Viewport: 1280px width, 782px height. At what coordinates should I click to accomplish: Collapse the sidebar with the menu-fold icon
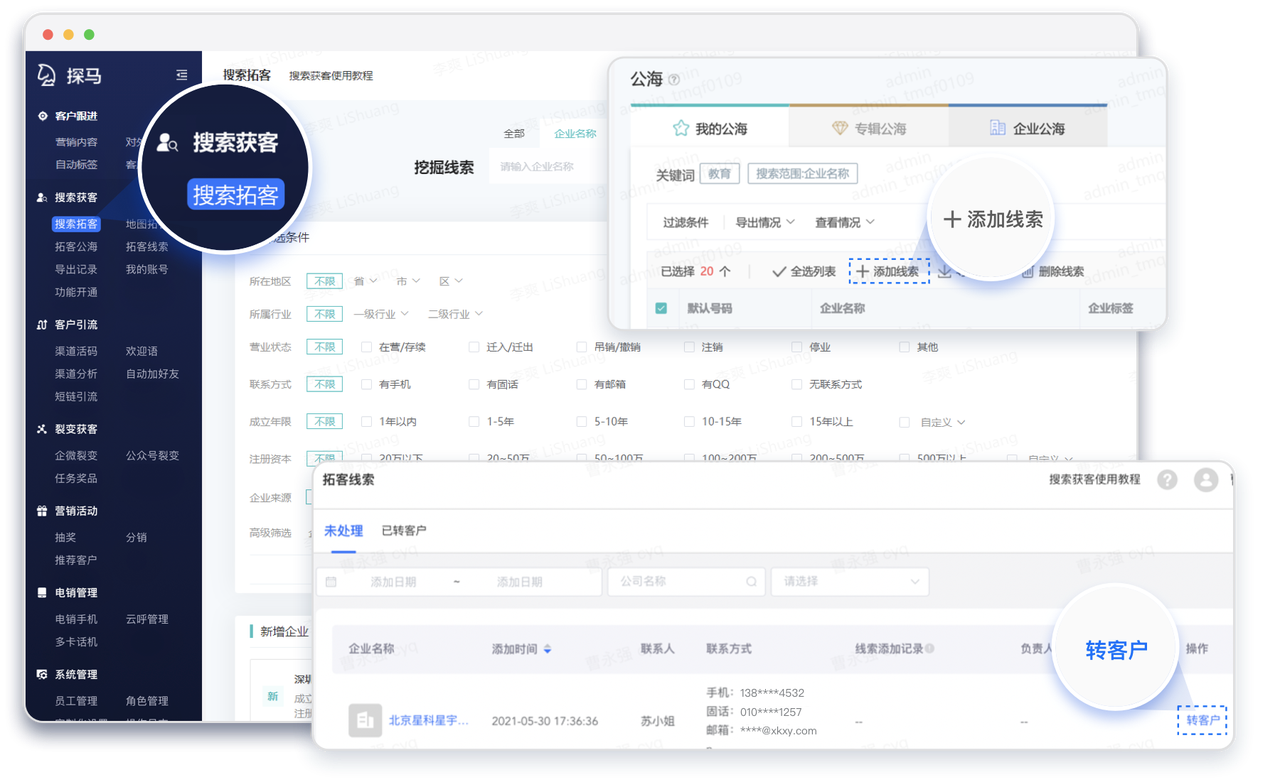[181, 75]
